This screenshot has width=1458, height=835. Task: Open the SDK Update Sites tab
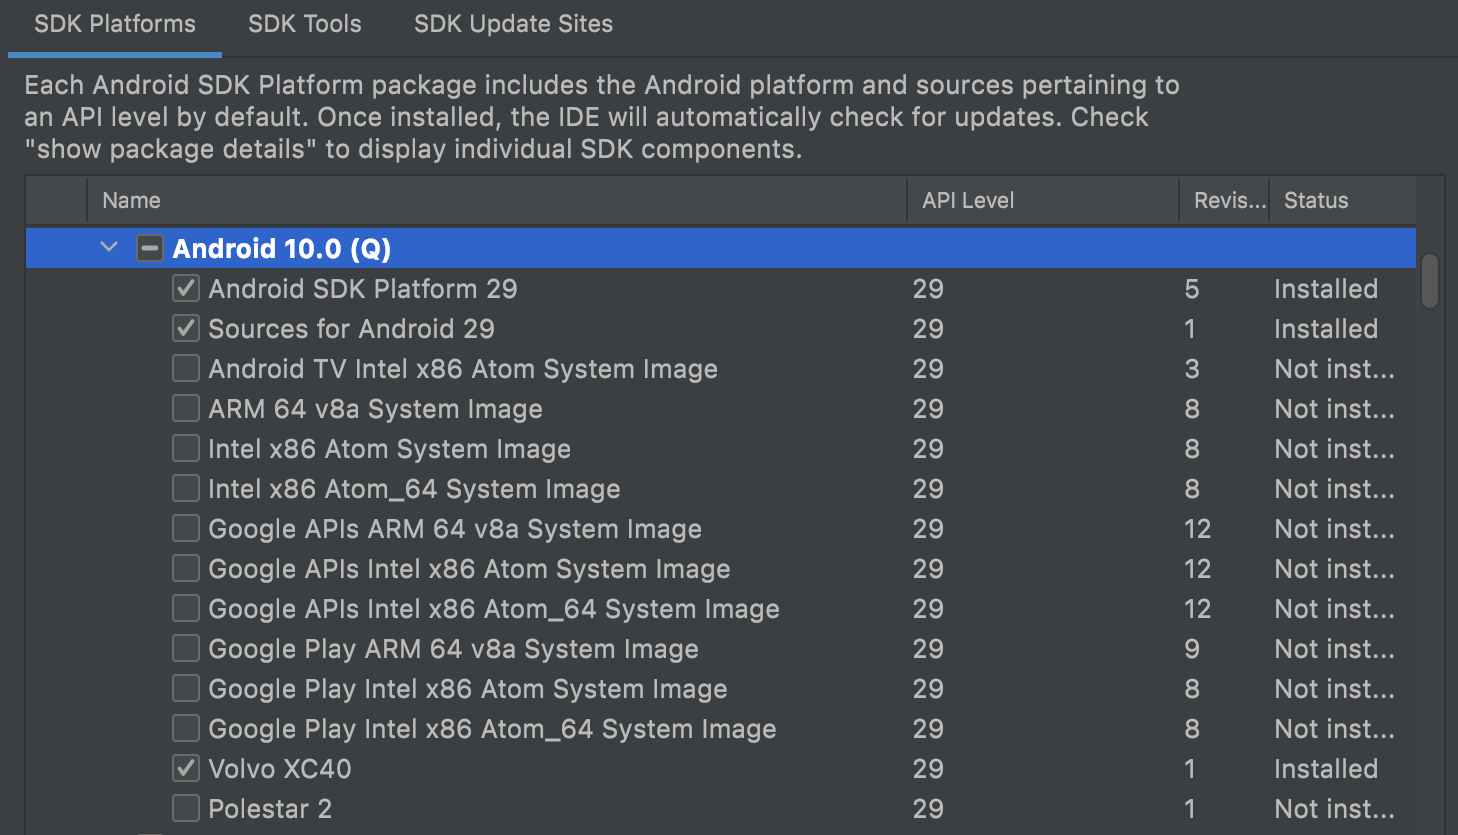tap(513, 24)
